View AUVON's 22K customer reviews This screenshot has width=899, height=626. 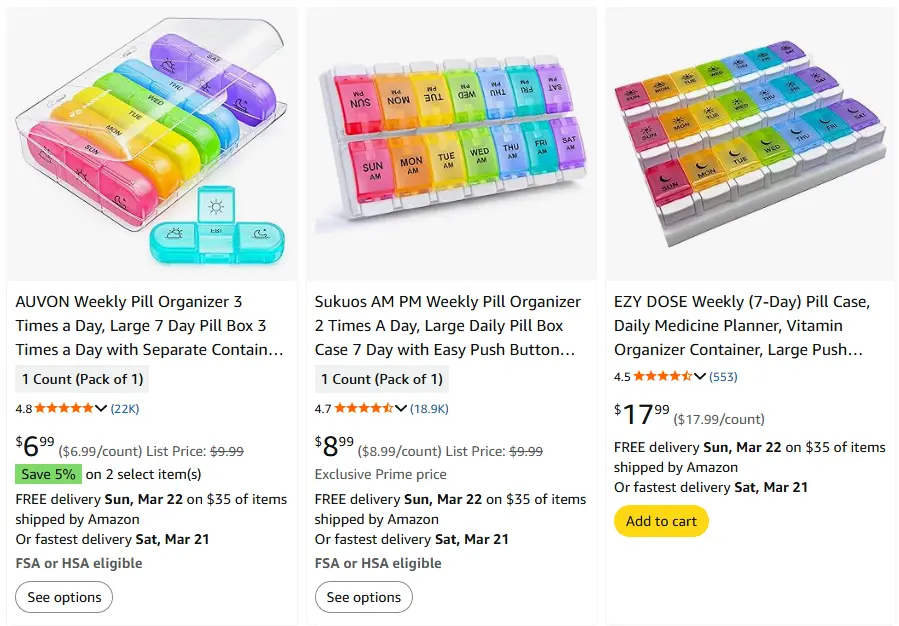pyautogui.click(x=125, y=408)
